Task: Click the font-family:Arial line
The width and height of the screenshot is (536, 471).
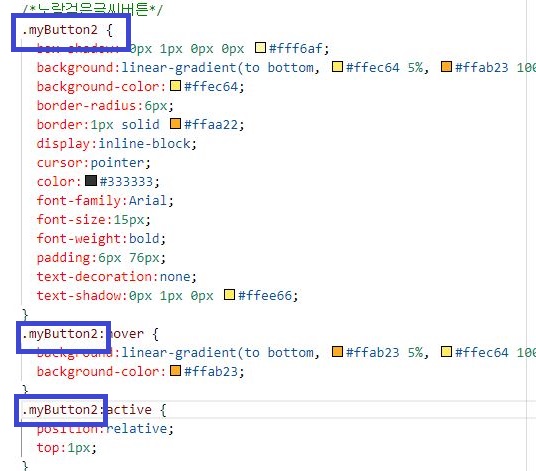Action: pyautogui.click(x=105, y=200)
